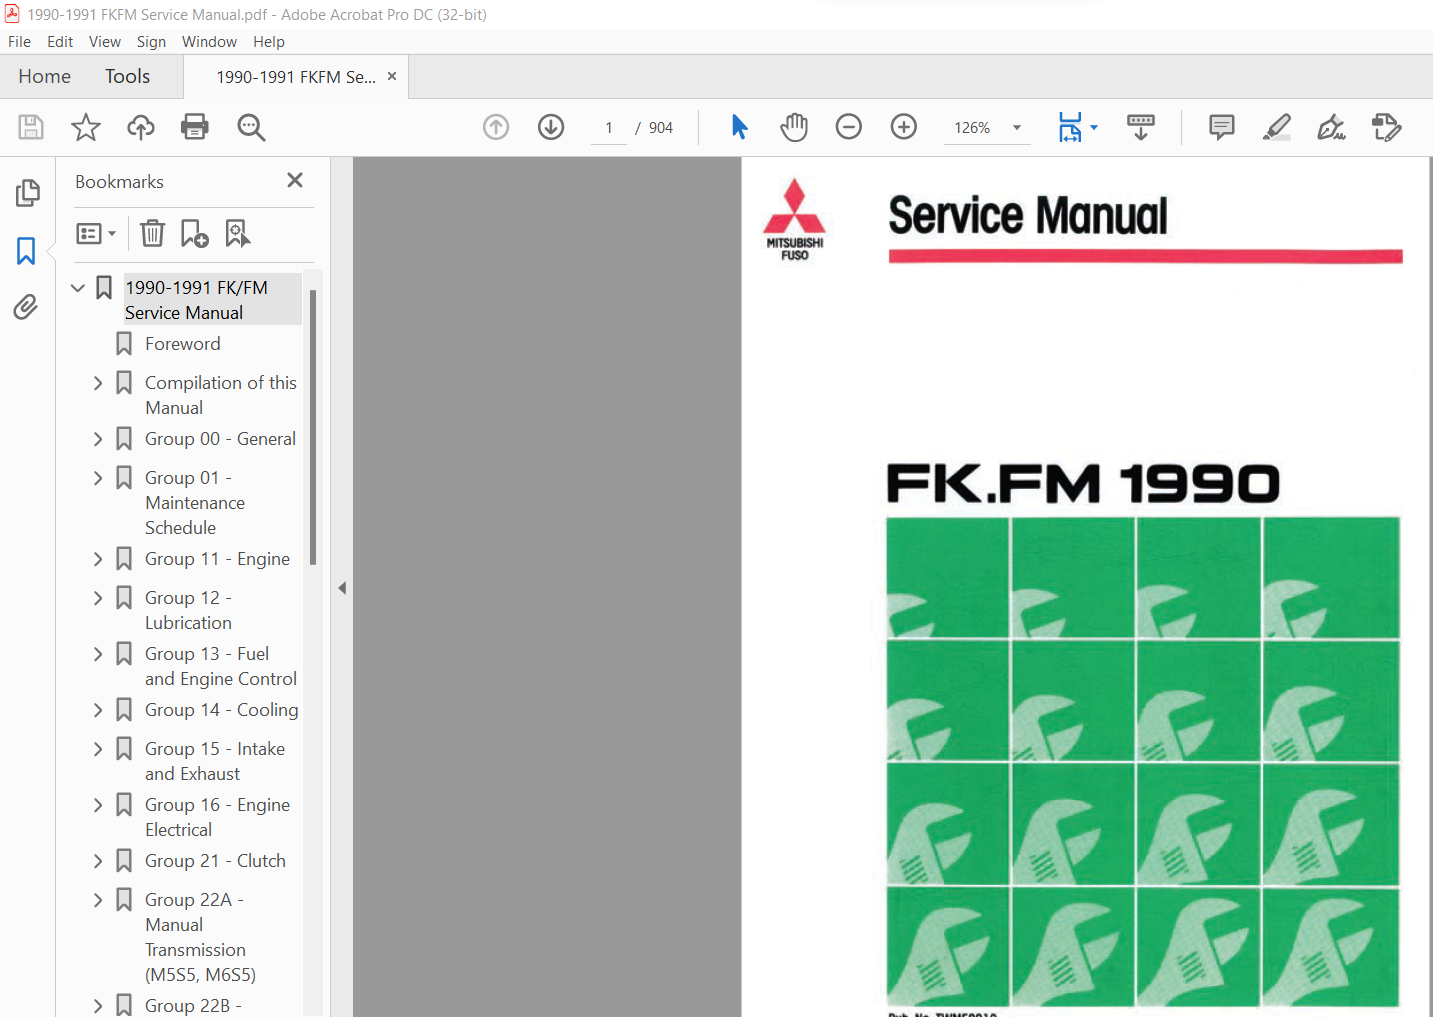Close the Bookmarks panel
The width and height of the screenshot is (1433, 1017).
click(295, 180)
